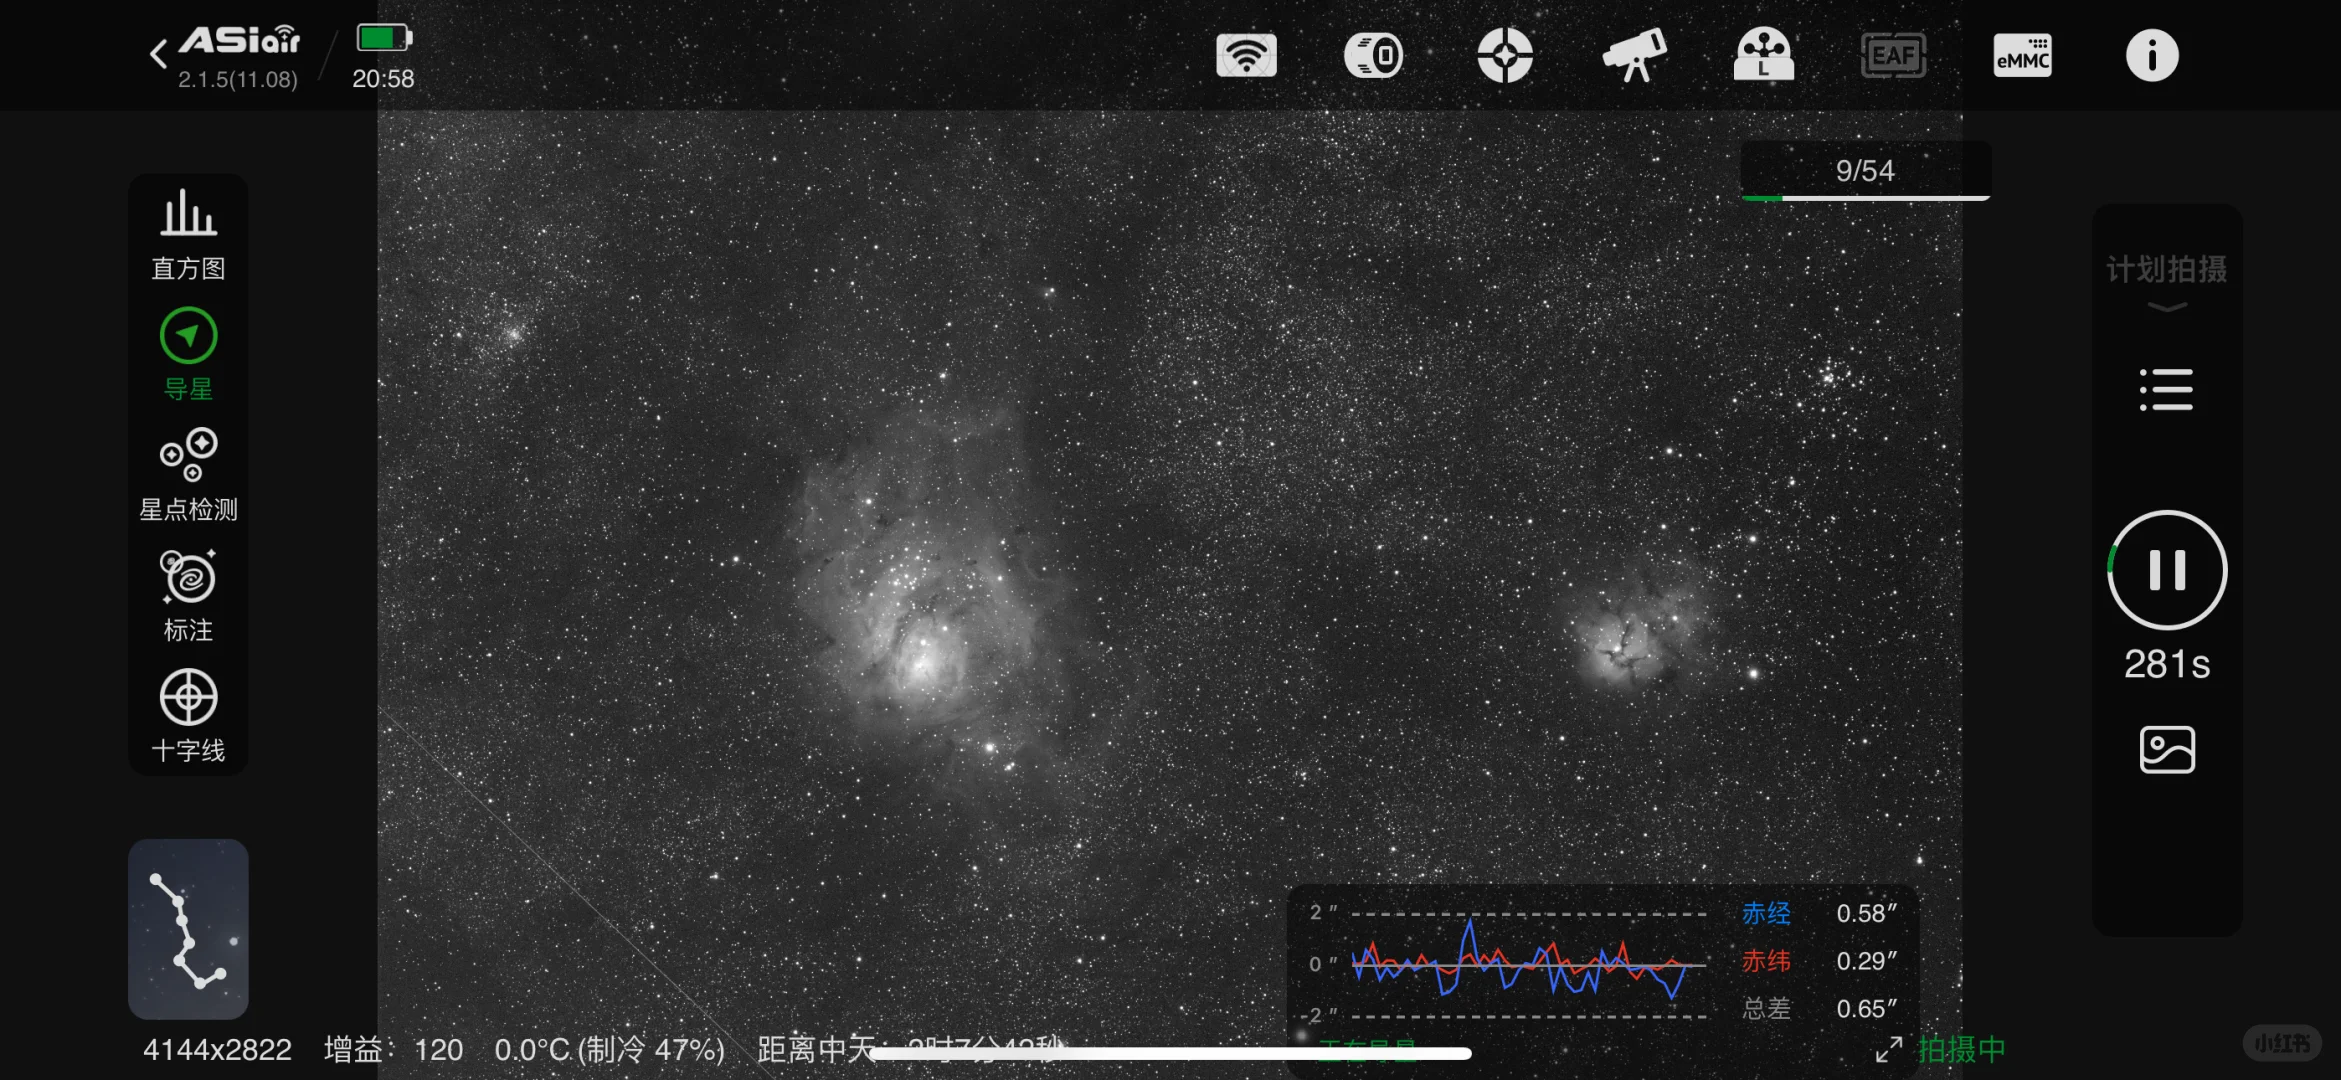The image size is (2341, 1080).
Task: Open guiding crosshair settings icon
Action: click(x=1504, y=55)
